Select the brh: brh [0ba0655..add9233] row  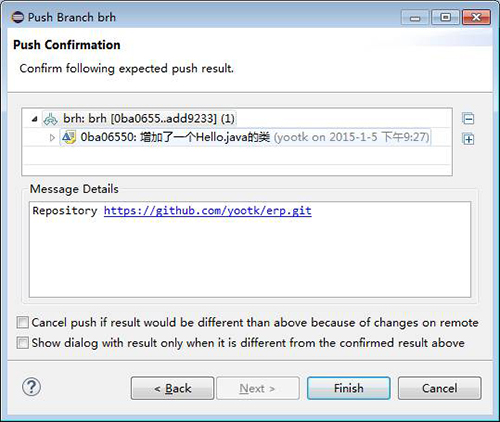click(x=139, y=119)
